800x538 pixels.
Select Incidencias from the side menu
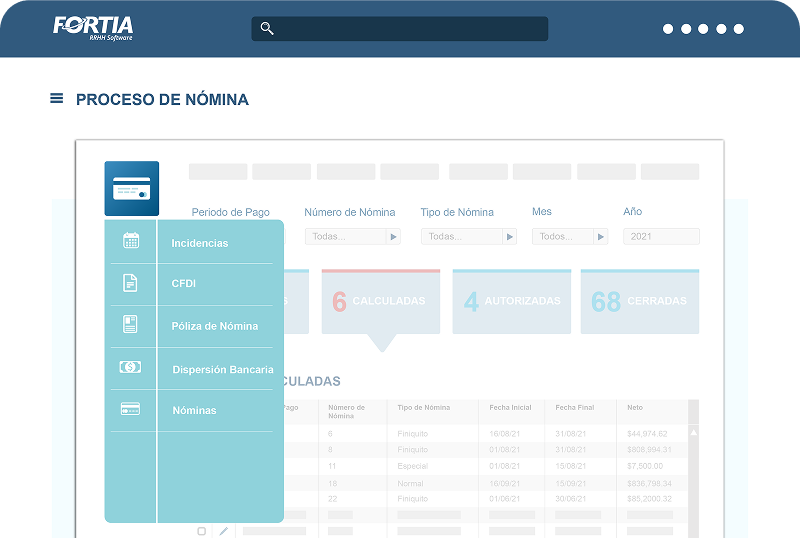(x=200, y=243)
